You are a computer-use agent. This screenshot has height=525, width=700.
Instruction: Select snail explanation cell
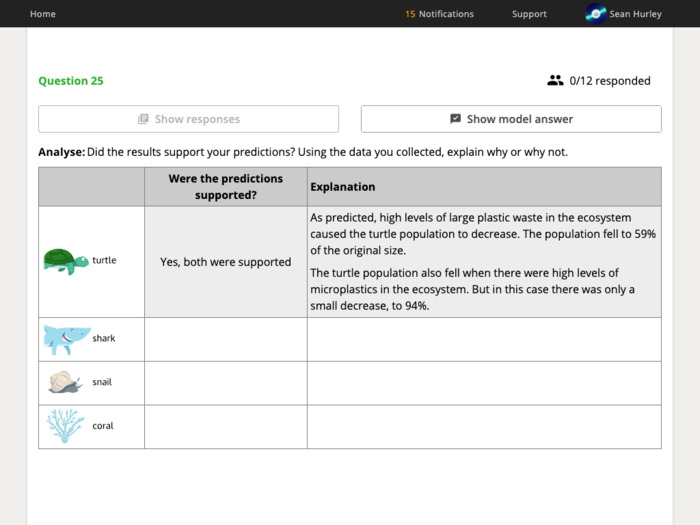coord(484,383)
